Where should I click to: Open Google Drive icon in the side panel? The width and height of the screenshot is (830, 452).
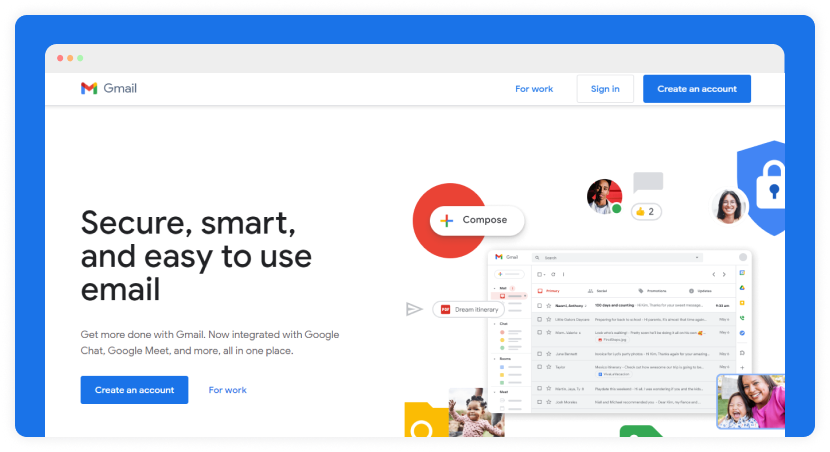[742, 287]
